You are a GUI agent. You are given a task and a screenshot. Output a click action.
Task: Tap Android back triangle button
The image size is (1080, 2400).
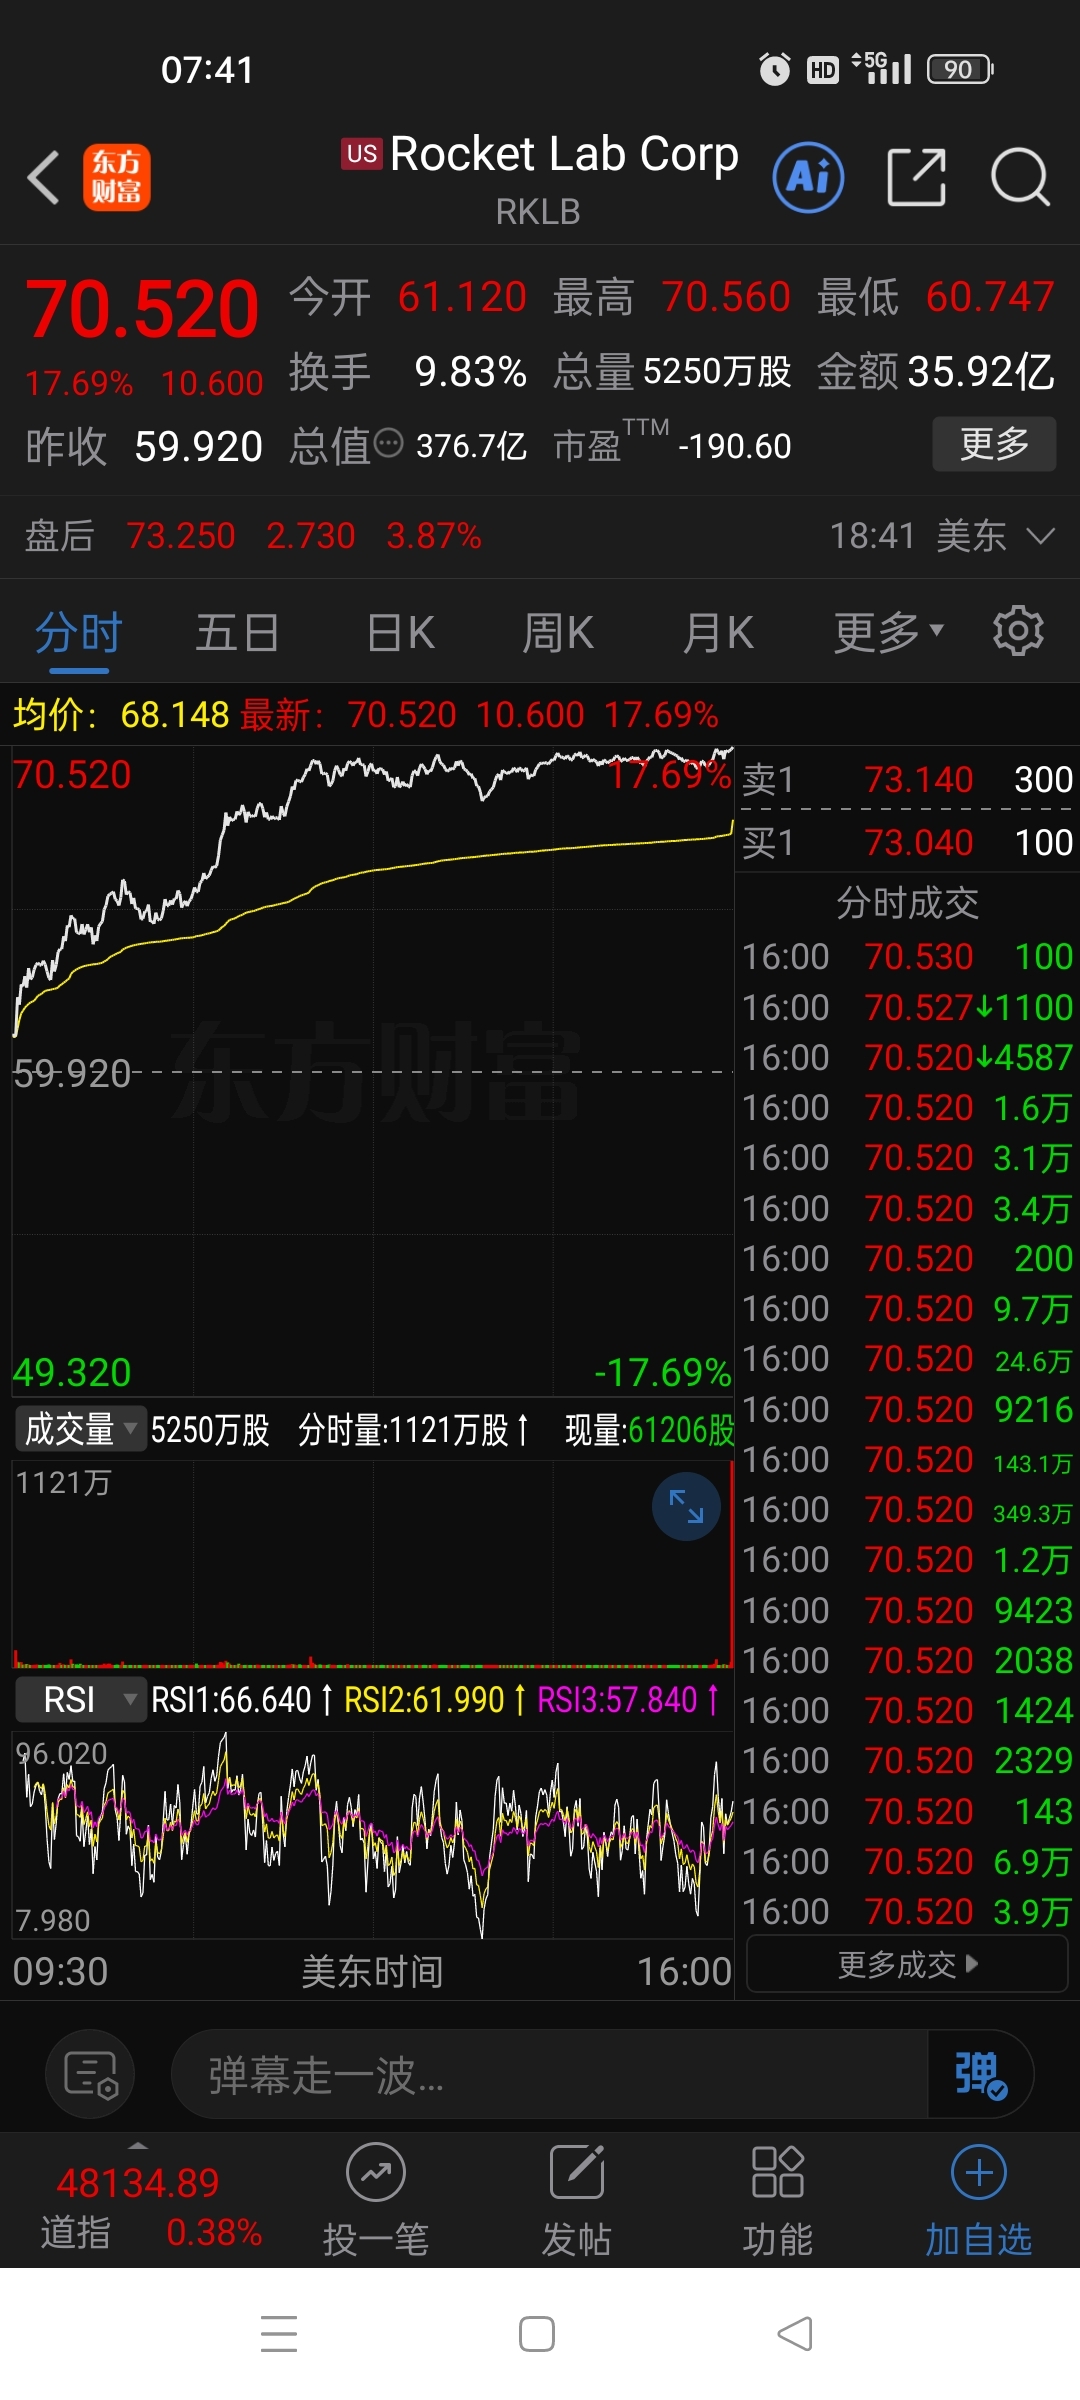(x=795, y=2334)
